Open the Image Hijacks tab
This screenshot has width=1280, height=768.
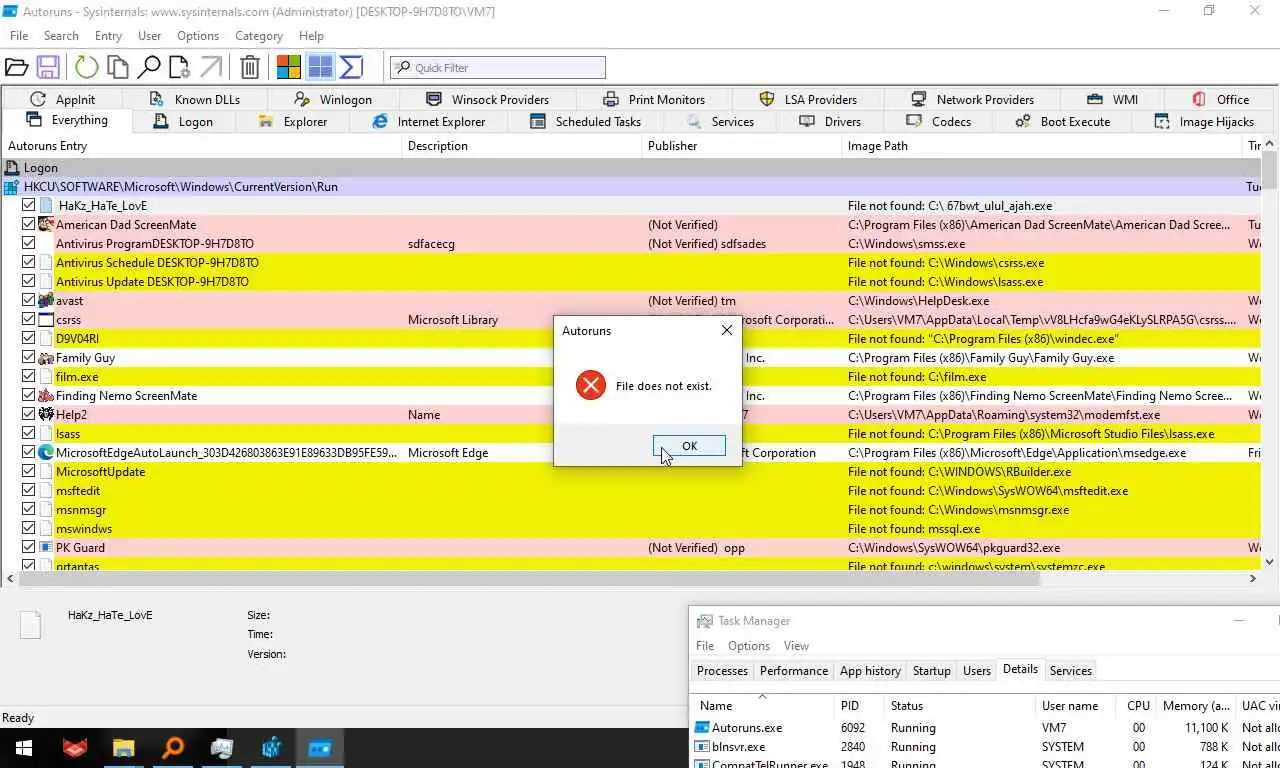(x=1204, y=121)
